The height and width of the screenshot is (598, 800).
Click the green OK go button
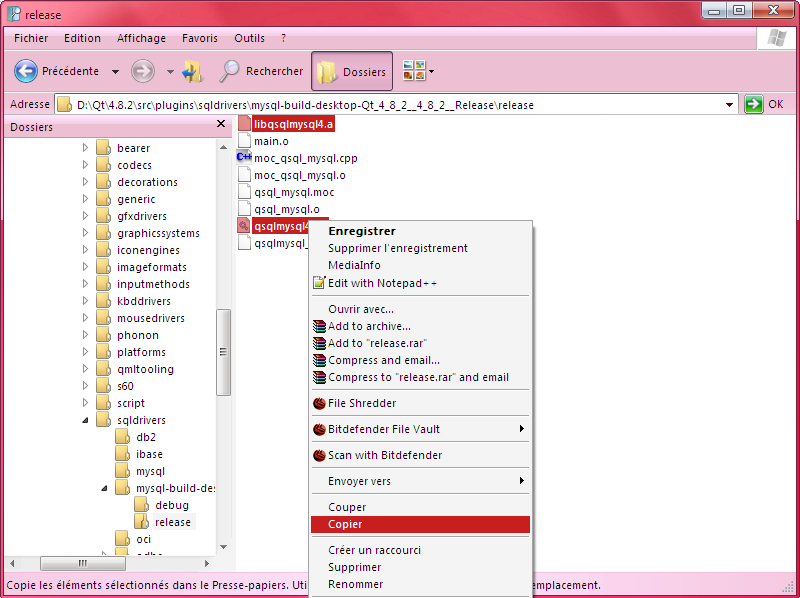754,104
